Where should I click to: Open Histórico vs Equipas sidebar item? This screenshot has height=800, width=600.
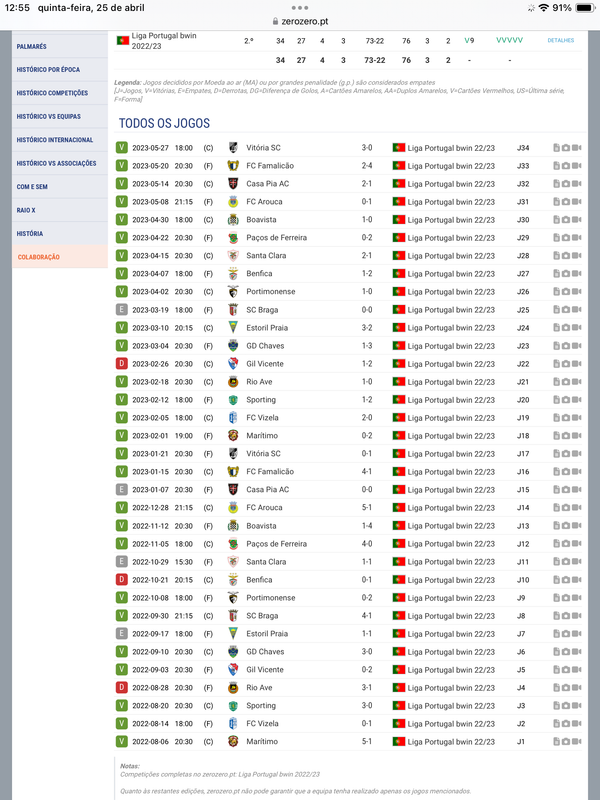[60, 116]
